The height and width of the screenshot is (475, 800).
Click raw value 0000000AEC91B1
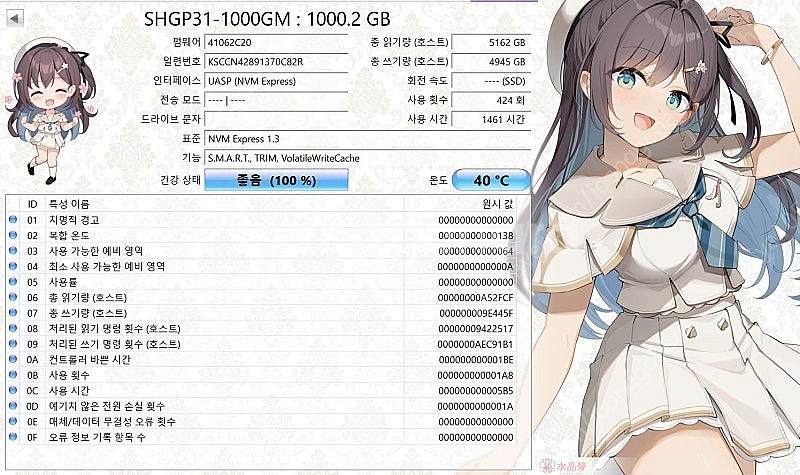[x=476, y=344]
